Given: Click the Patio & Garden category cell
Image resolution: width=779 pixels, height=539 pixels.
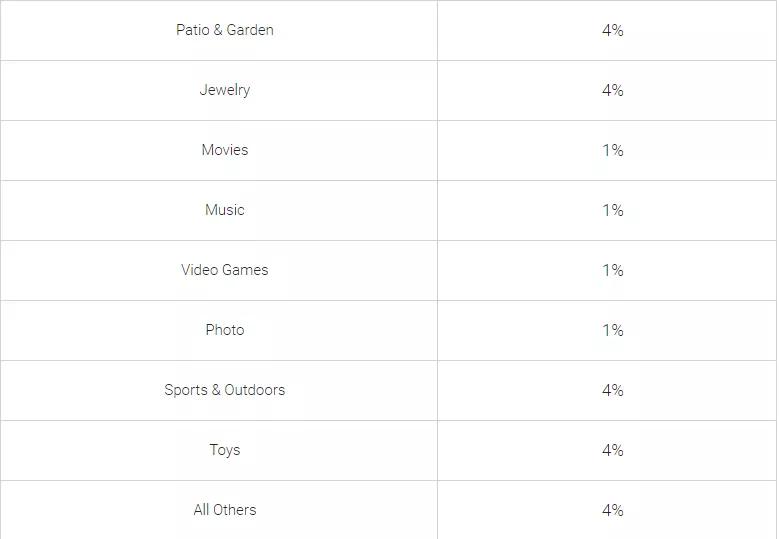Looking at the screenshot, I should pos(224,30).
